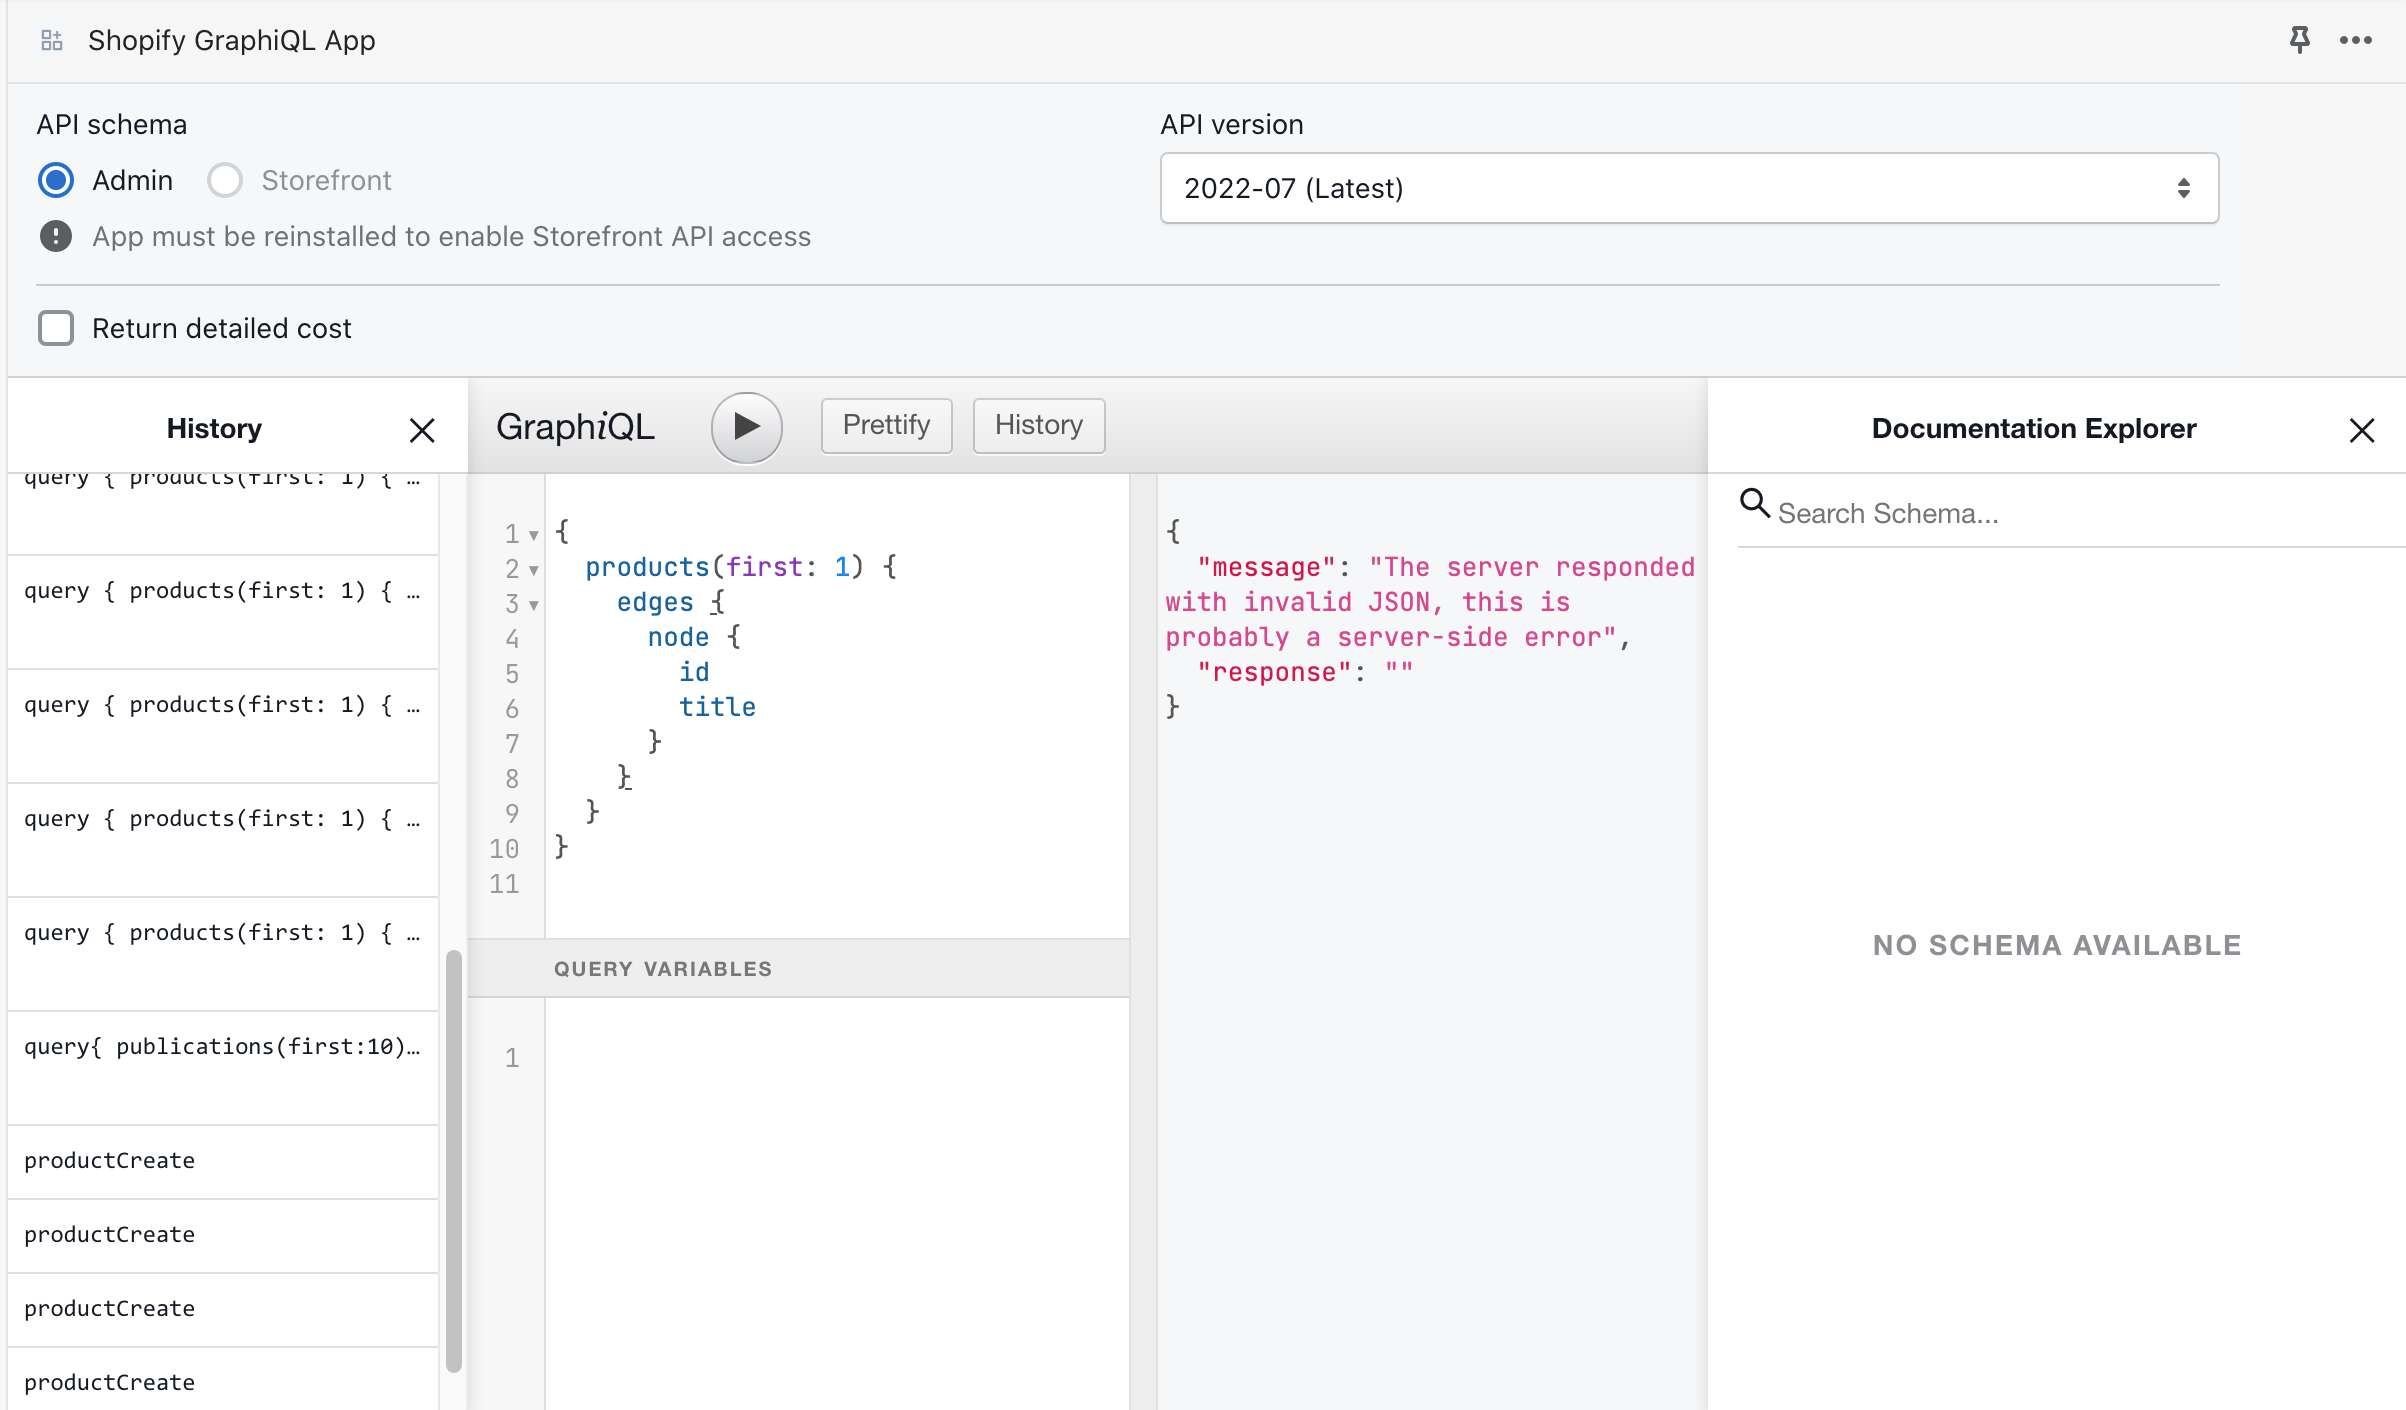Close the Documentation Explorer panel
Screen dimensions: 2406x1410
coord(2361,430)
